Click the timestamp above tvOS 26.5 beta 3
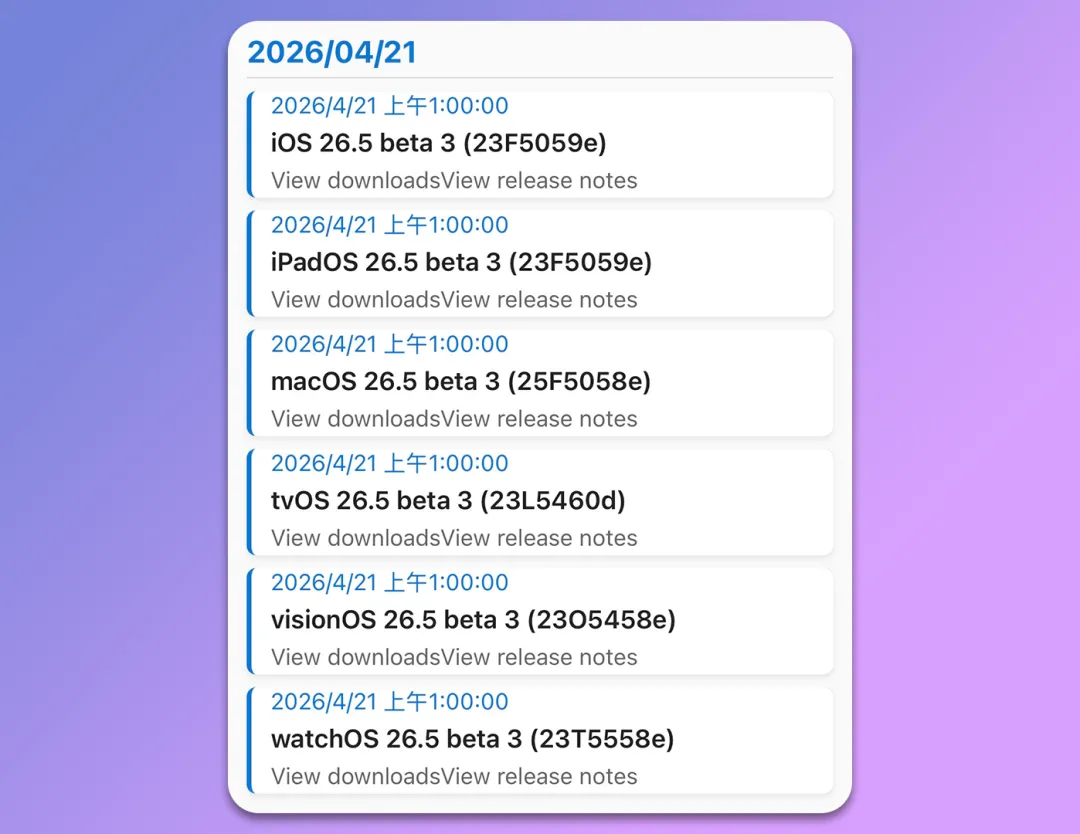 click(389, 463)
